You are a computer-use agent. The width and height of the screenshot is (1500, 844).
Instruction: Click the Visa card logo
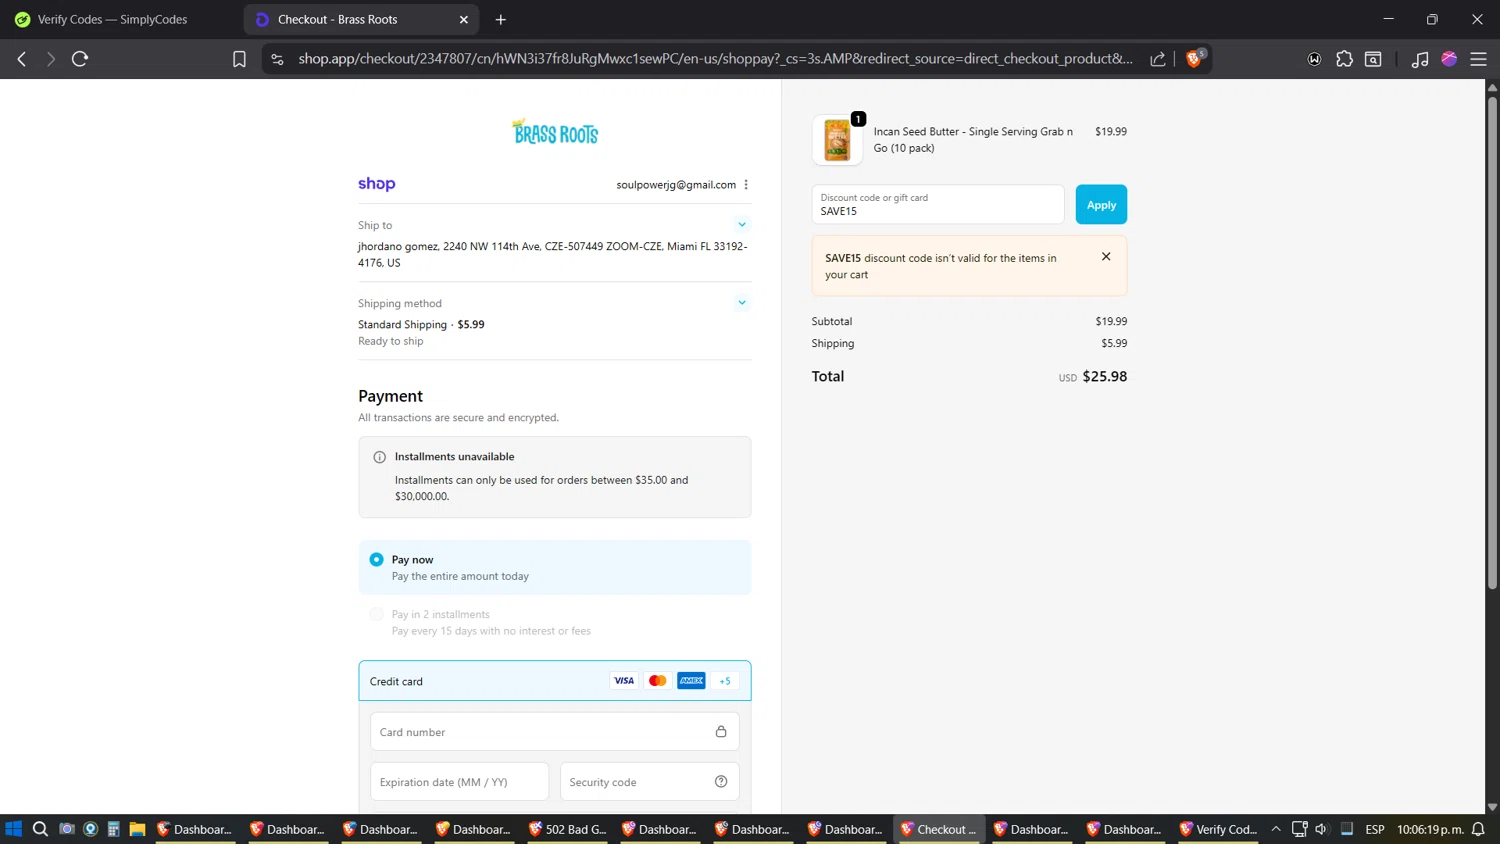pyautogui.click(x=624, y=681)
